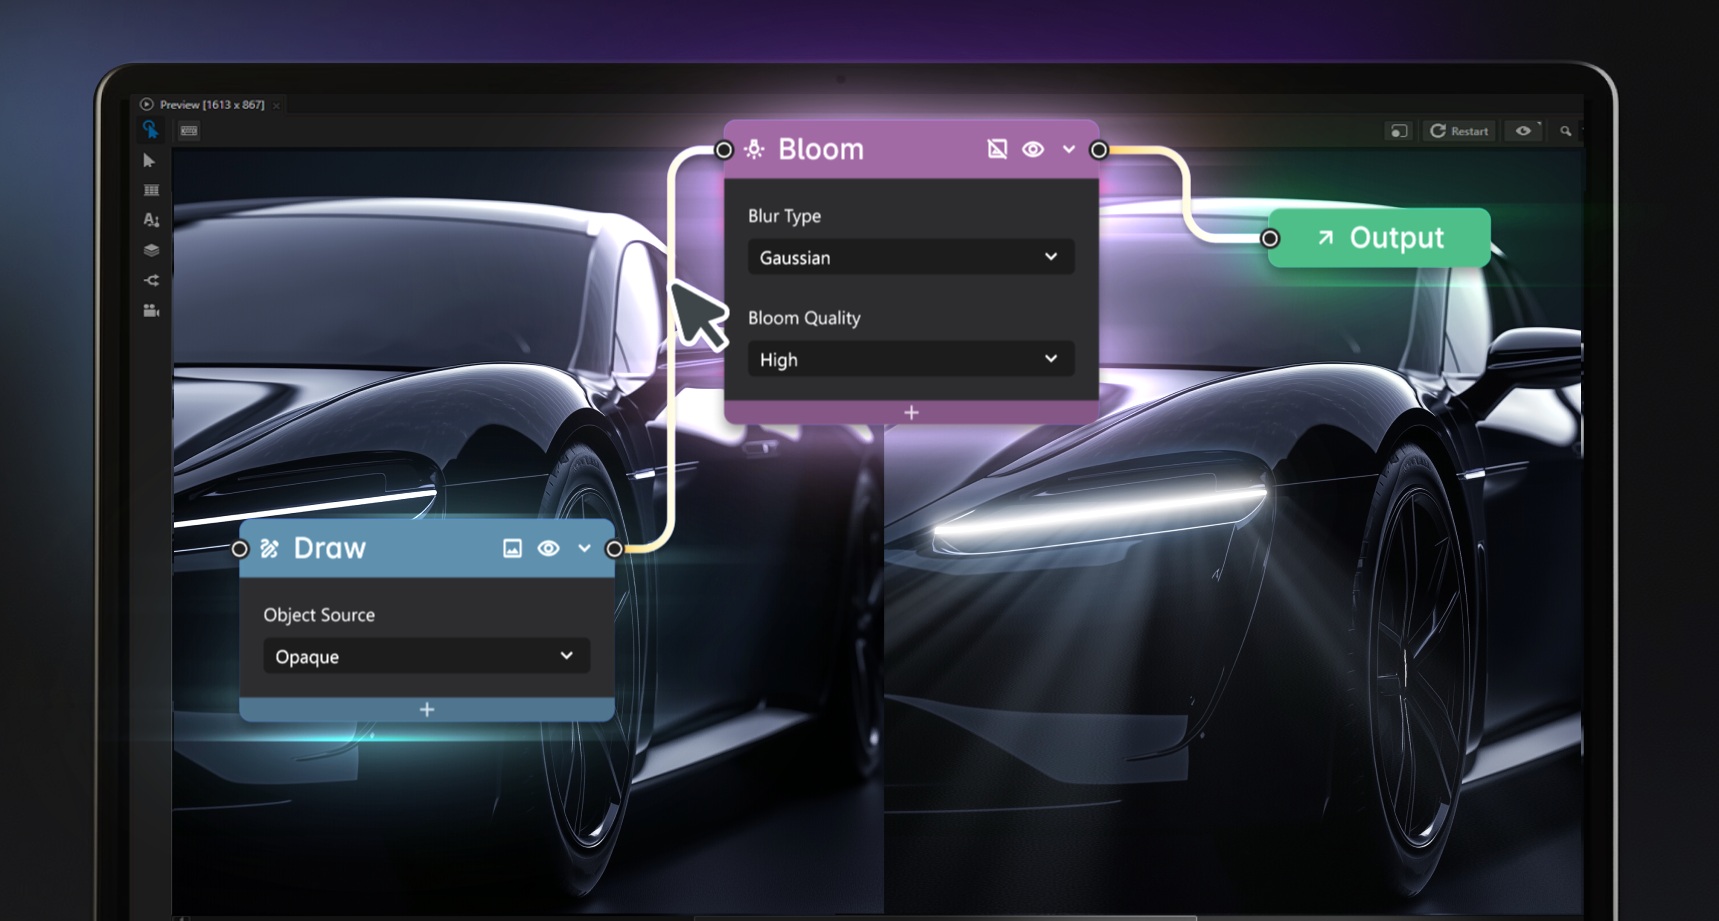Toggle visibility eye on the Draw node

(x=548, y=548)
